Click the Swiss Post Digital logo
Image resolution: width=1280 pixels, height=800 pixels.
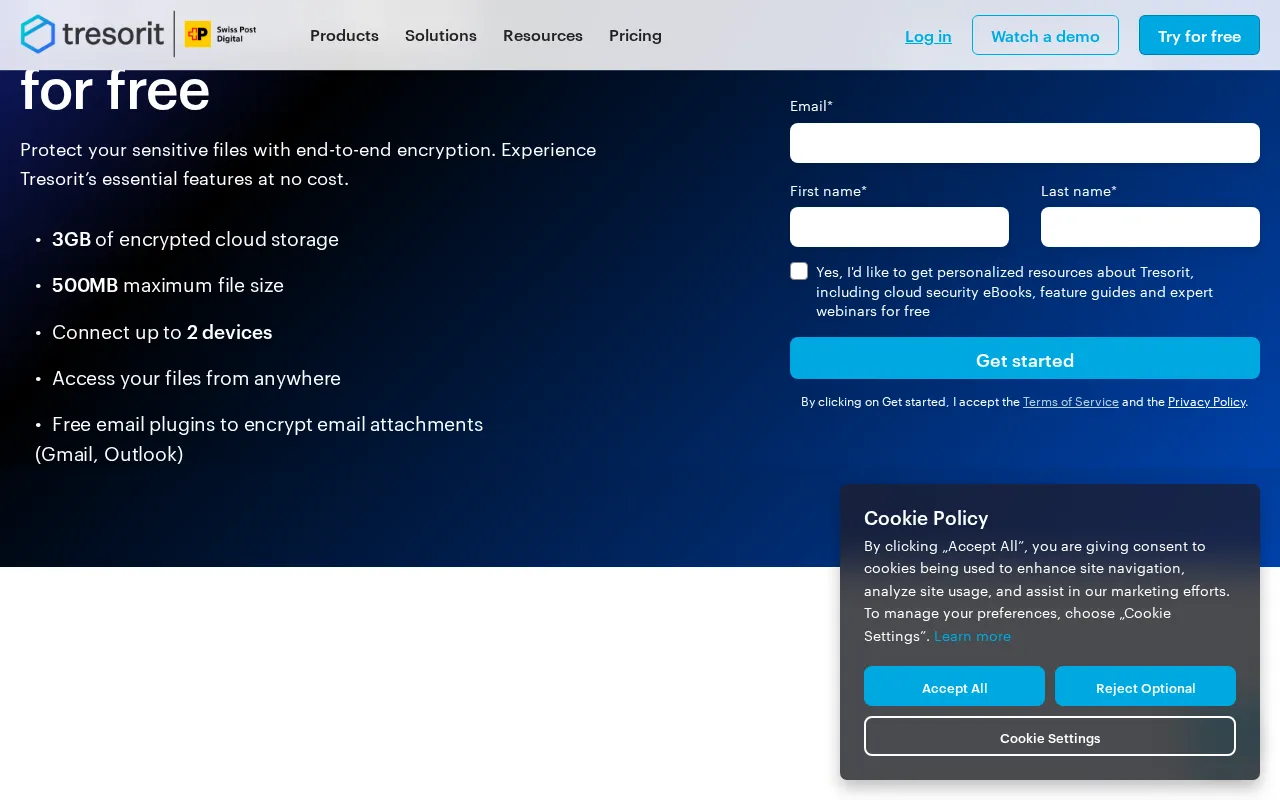(221, 34)
